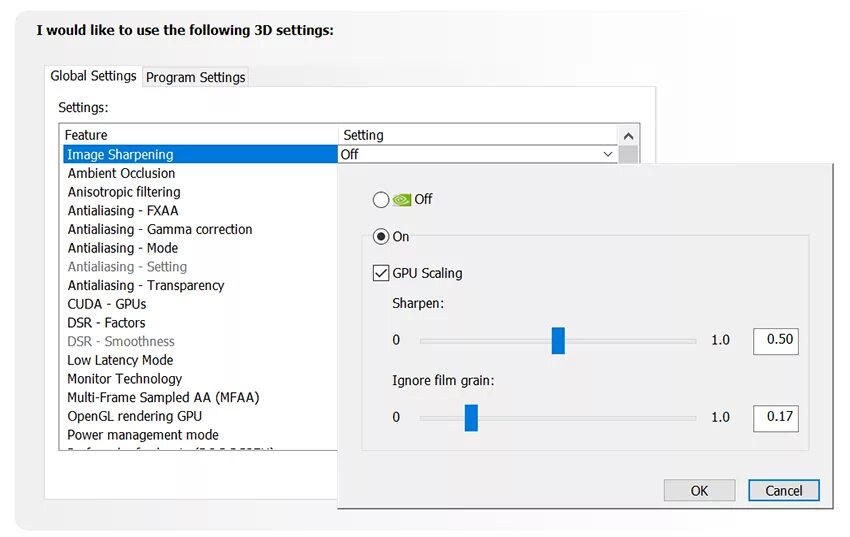Image resolution: width=850 pixels, height=537 pixels.
Task: Click the Sharpen value field showing 0.50
Action: [x=775, y=340]
